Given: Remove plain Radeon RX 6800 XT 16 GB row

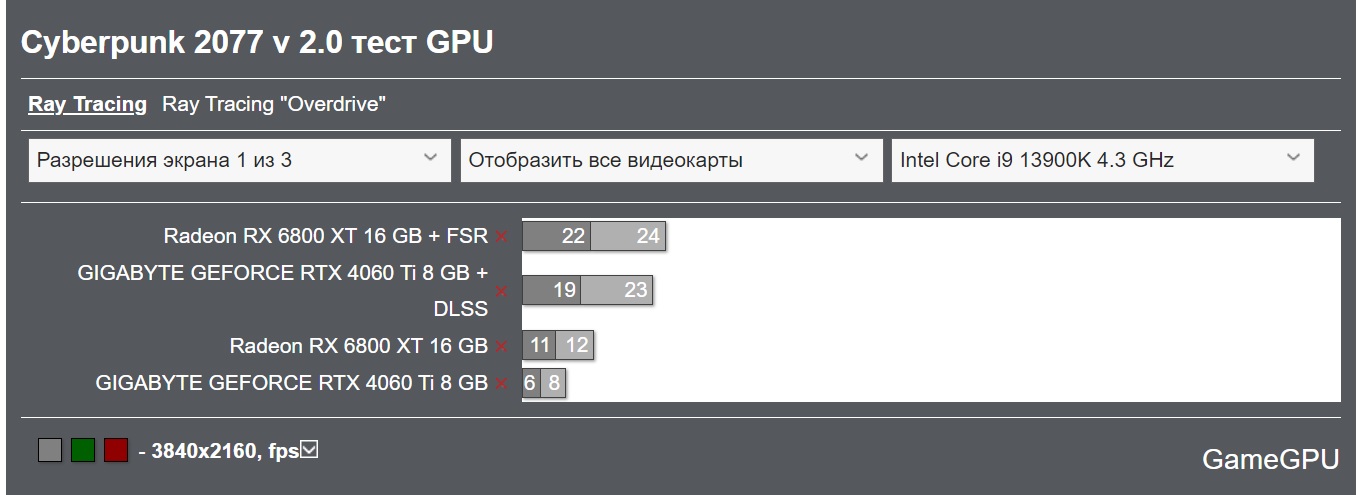Looking at the screenshot, I should (502, 347).
